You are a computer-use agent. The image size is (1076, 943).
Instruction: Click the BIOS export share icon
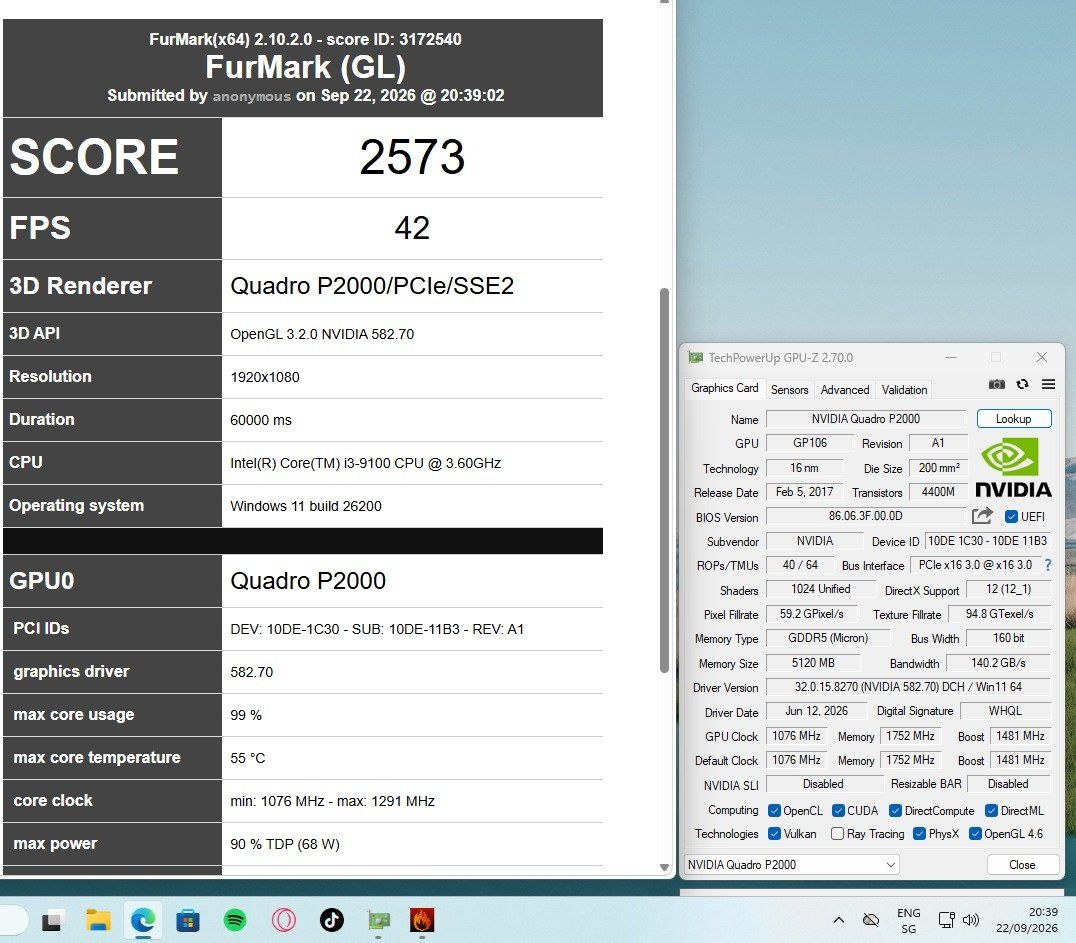click(x=982, y=516)
